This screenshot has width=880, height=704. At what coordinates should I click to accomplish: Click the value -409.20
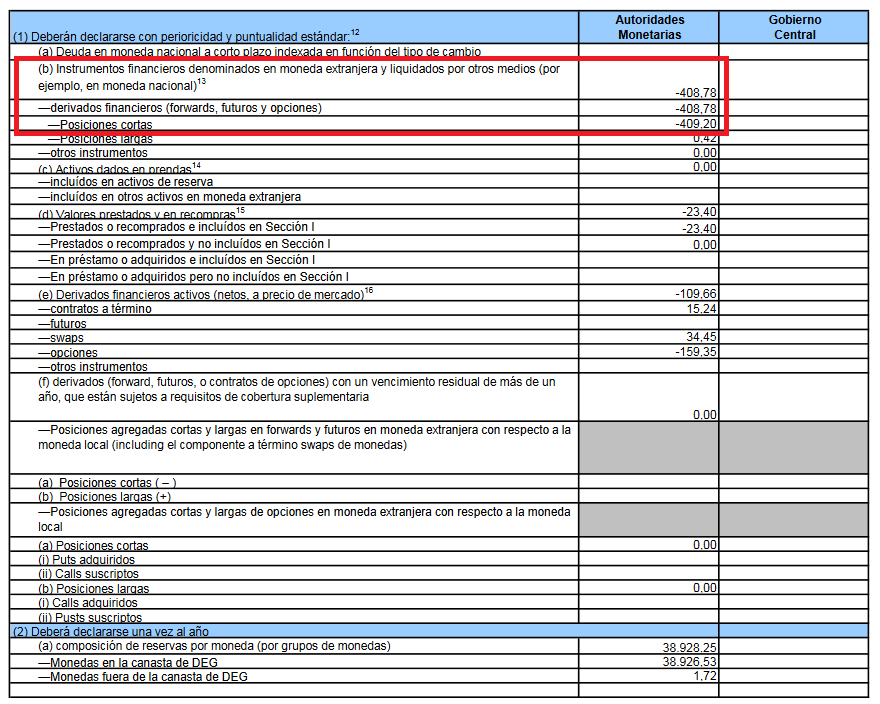pos(696,124)
